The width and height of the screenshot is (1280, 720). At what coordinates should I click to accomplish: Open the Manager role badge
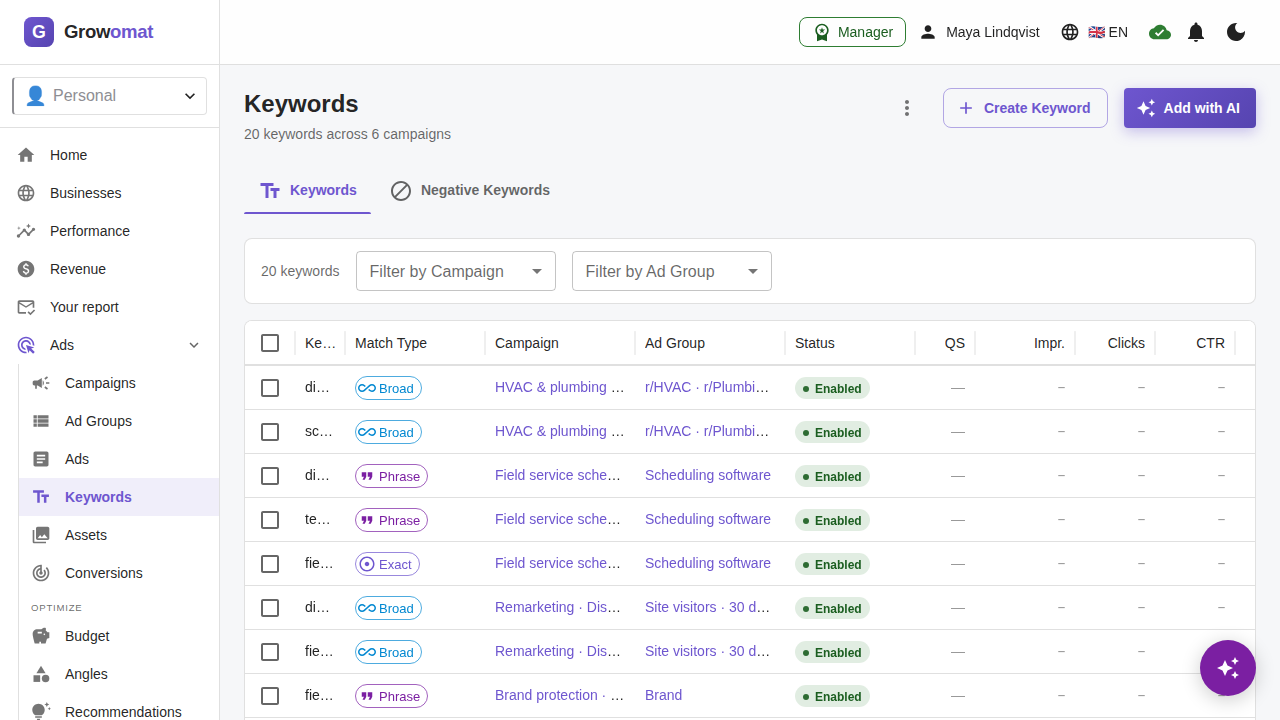click(x=852, y=32)
